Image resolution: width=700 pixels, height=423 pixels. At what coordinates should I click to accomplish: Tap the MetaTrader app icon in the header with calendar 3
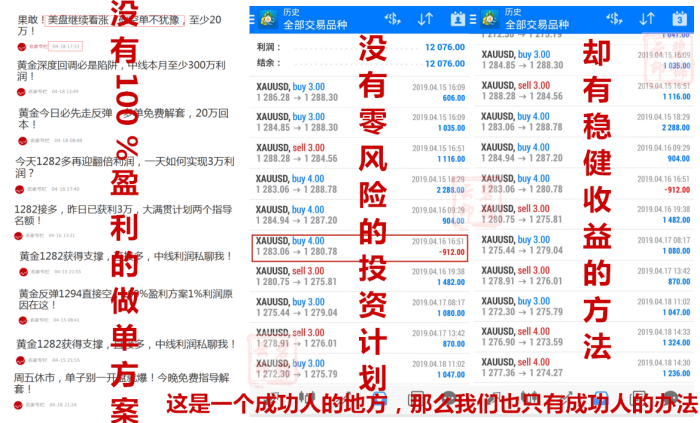click(490, 19)
